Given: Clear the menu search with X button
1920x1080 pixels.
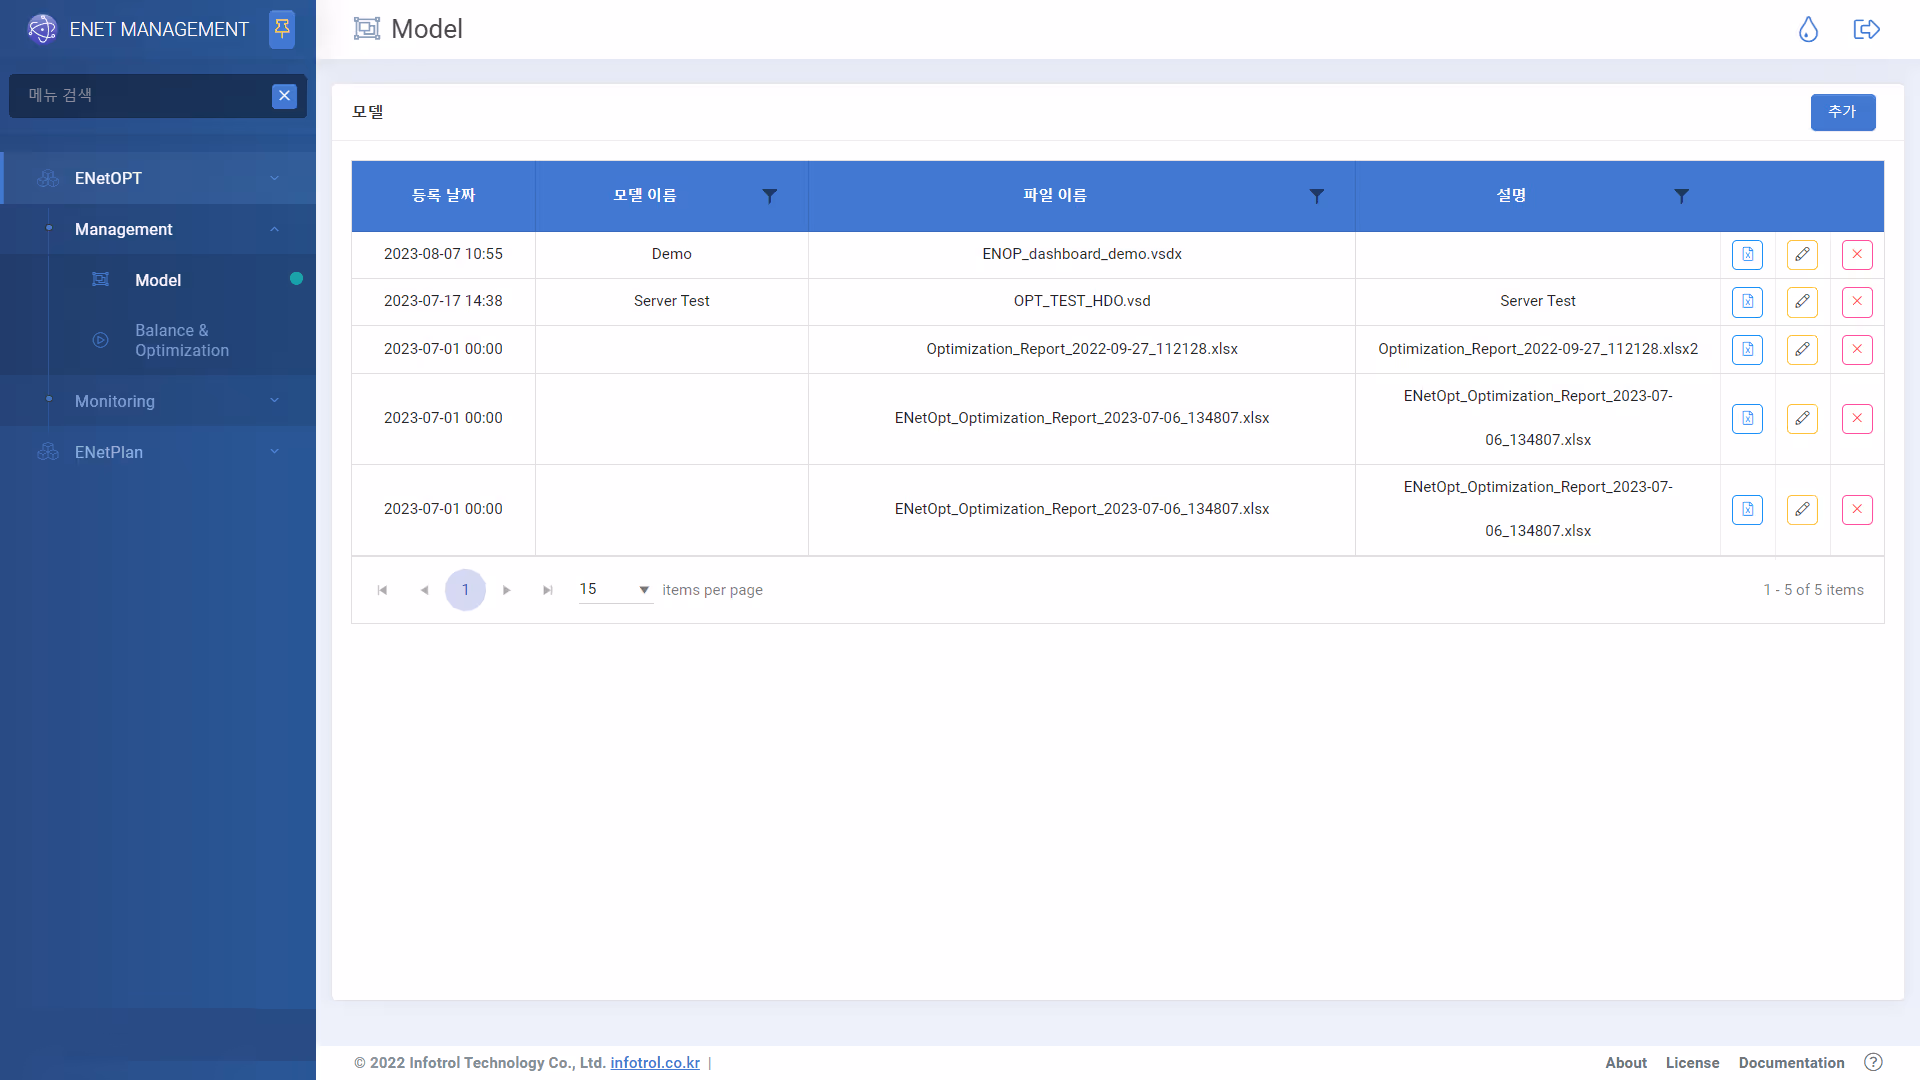Looking at the screenshot, I should coord(284,96).
